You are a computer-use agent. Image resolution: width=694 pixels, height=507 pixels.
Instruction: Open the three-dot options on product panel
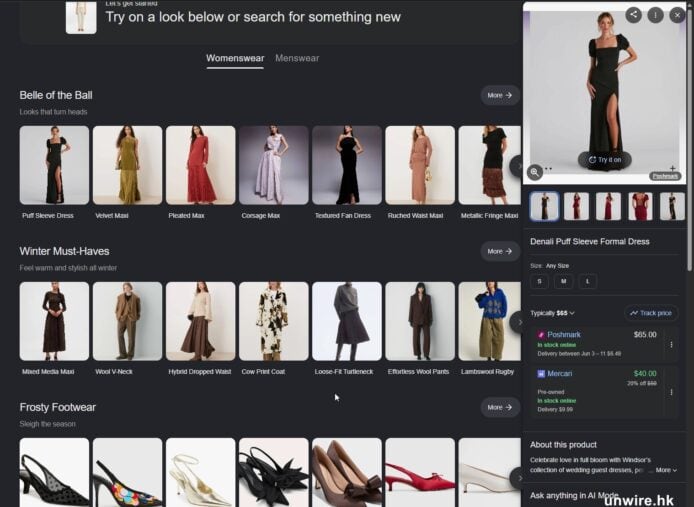click(x=655, y=15)
